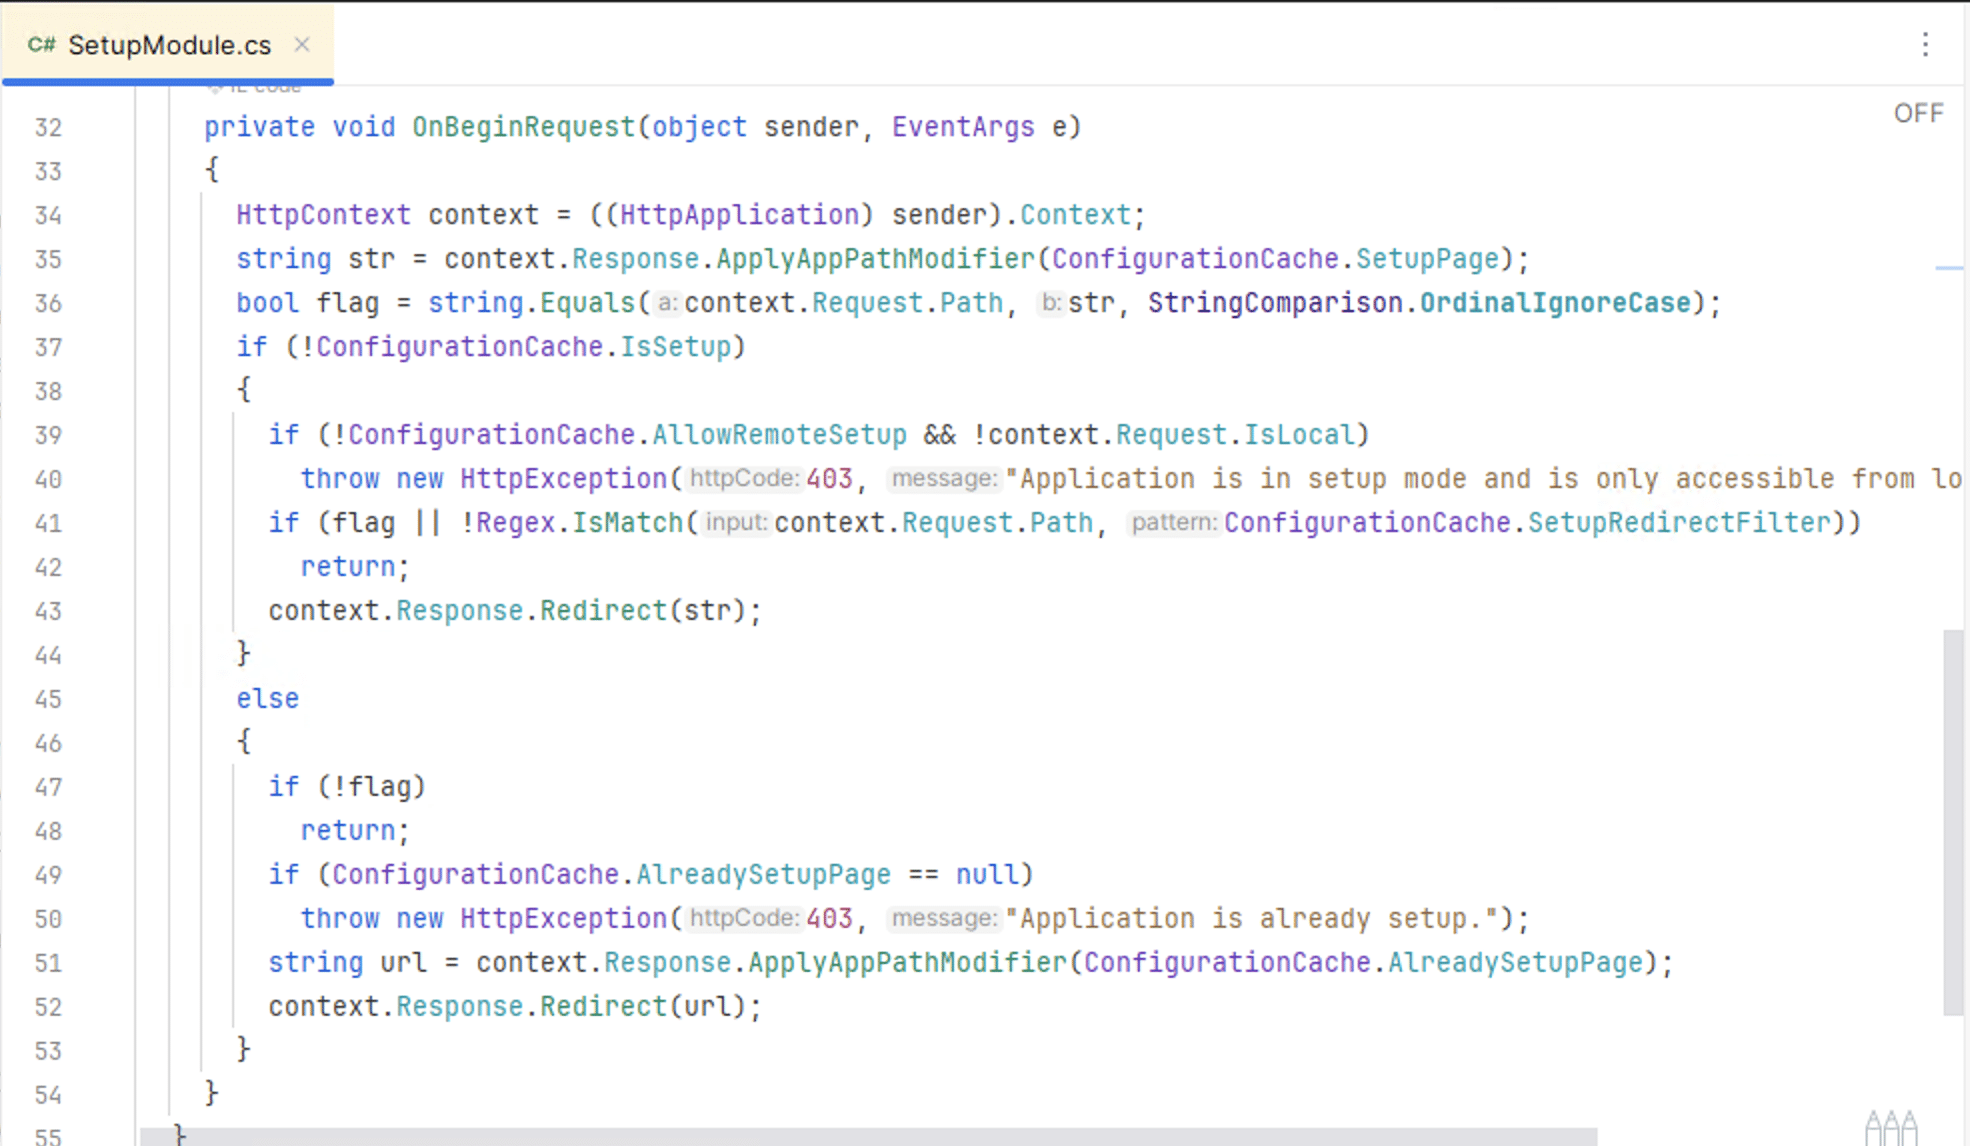
Task: Click the 'message:' inlay hint on line 50
Action: (943, 918)
